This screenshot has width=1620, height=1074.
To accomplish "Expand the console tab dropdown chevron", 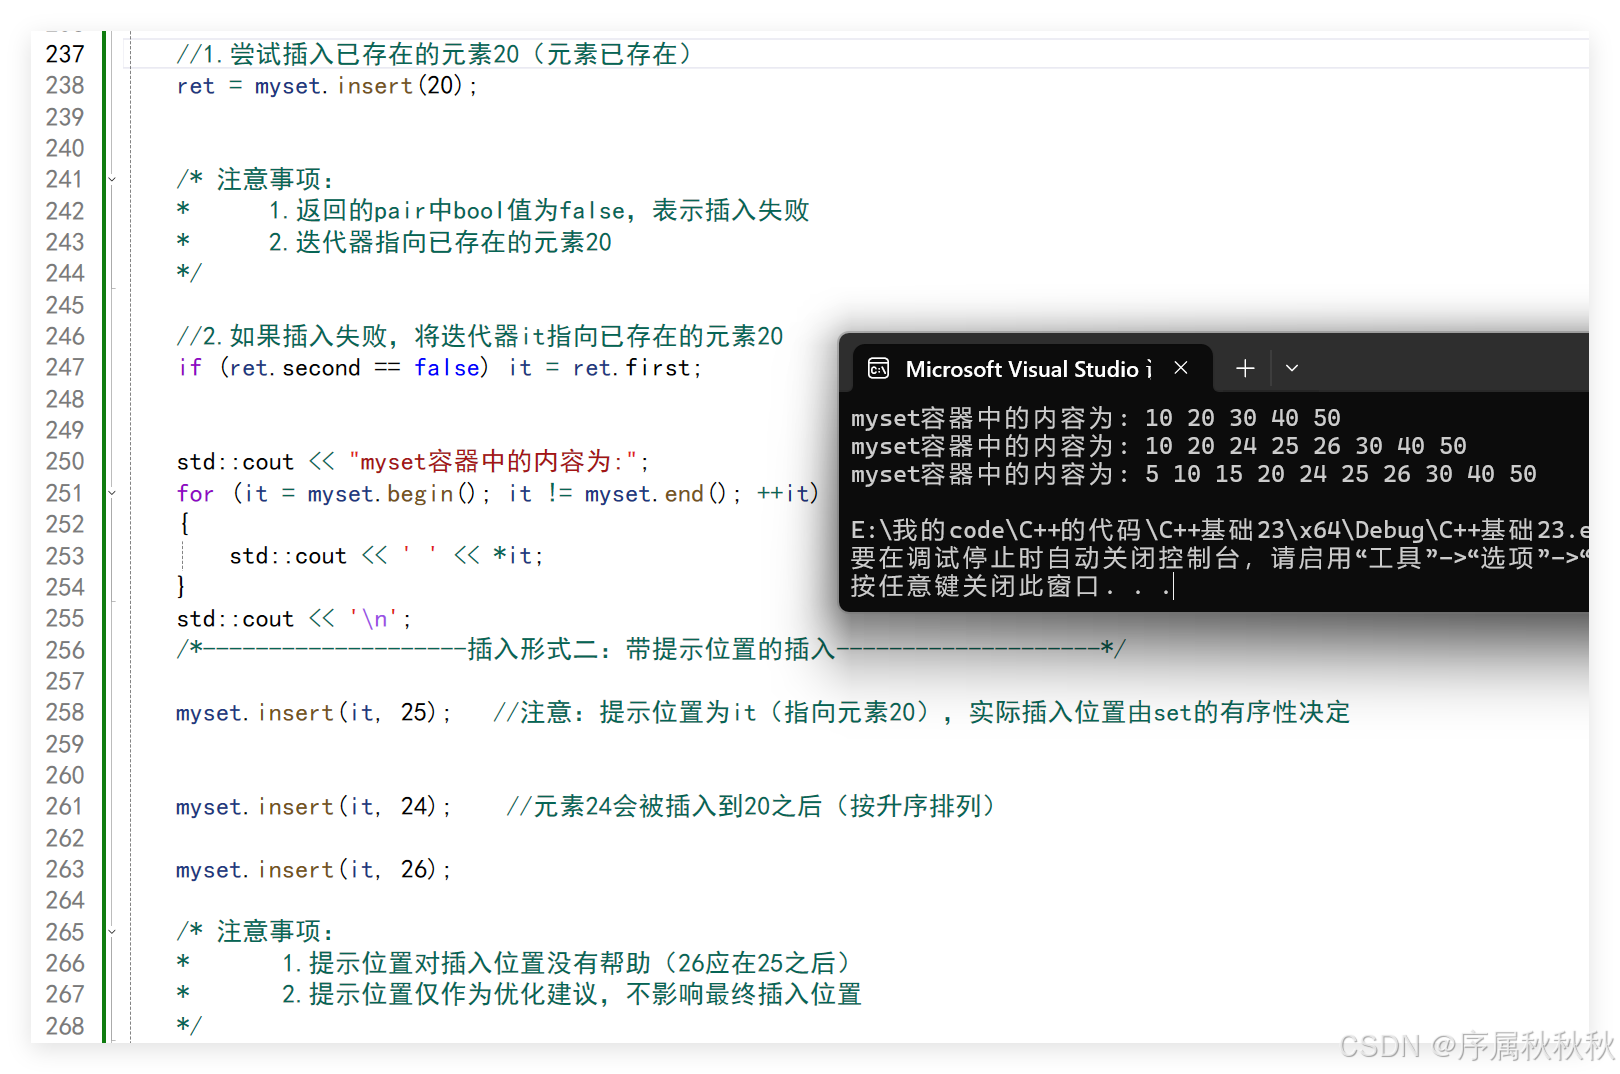I will [1292, 368].
